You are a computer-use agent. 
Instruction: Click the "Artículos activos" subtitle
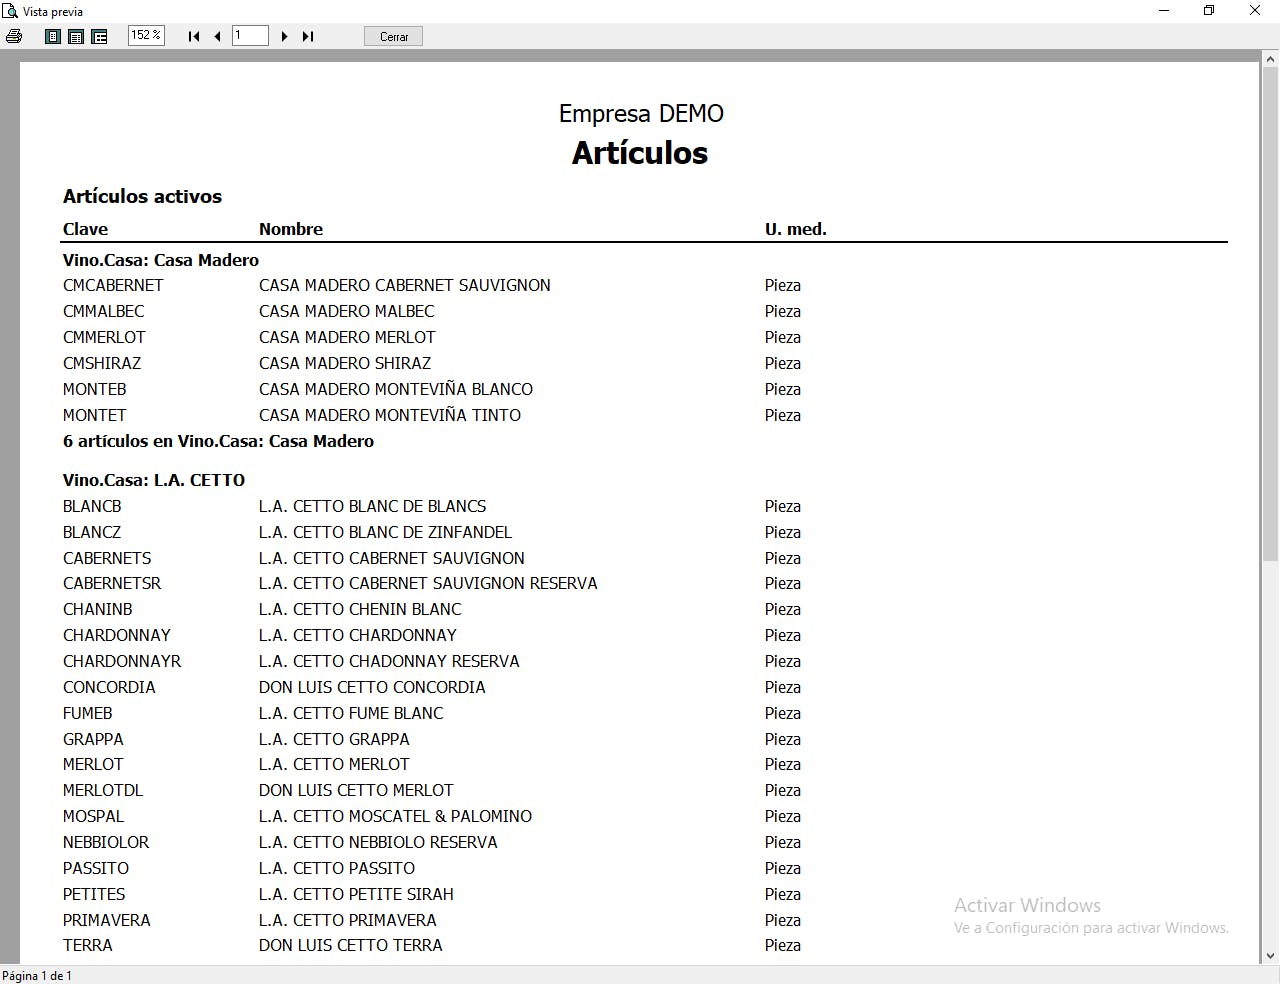[142, 197]
